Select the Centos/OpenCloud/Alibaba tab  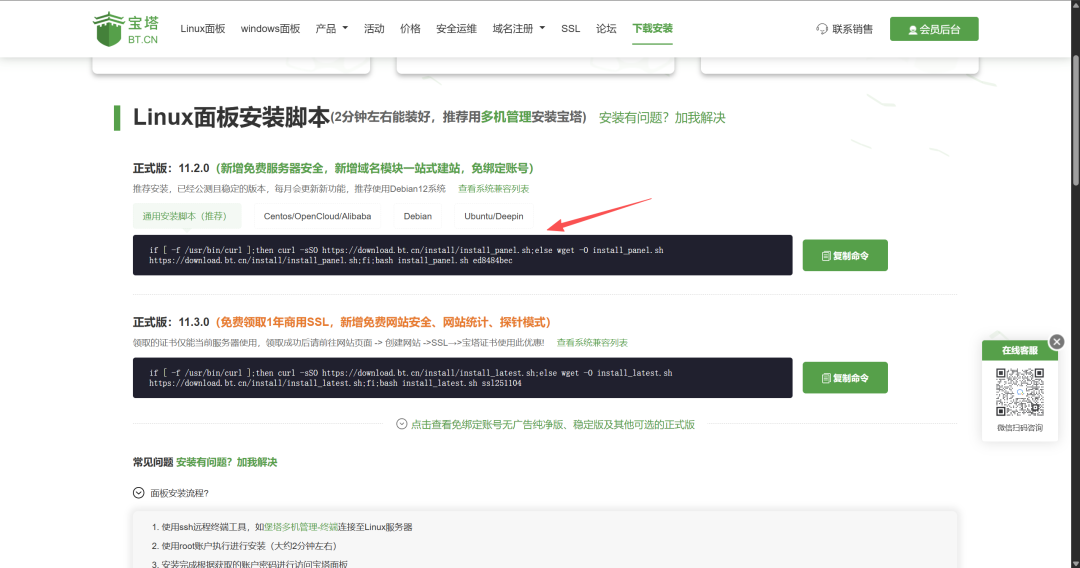[x=318, y=216]
